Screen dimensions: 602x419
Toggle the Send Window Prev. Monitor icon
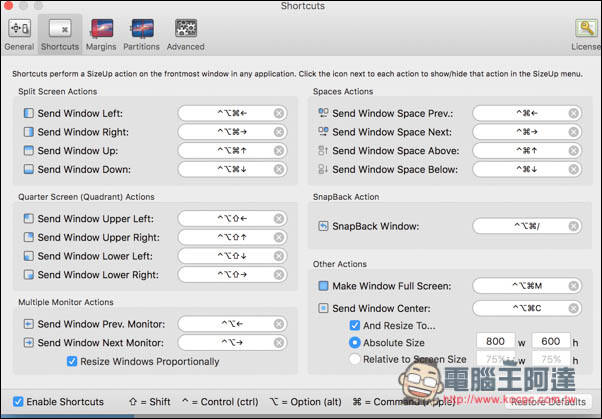(28, 324)
